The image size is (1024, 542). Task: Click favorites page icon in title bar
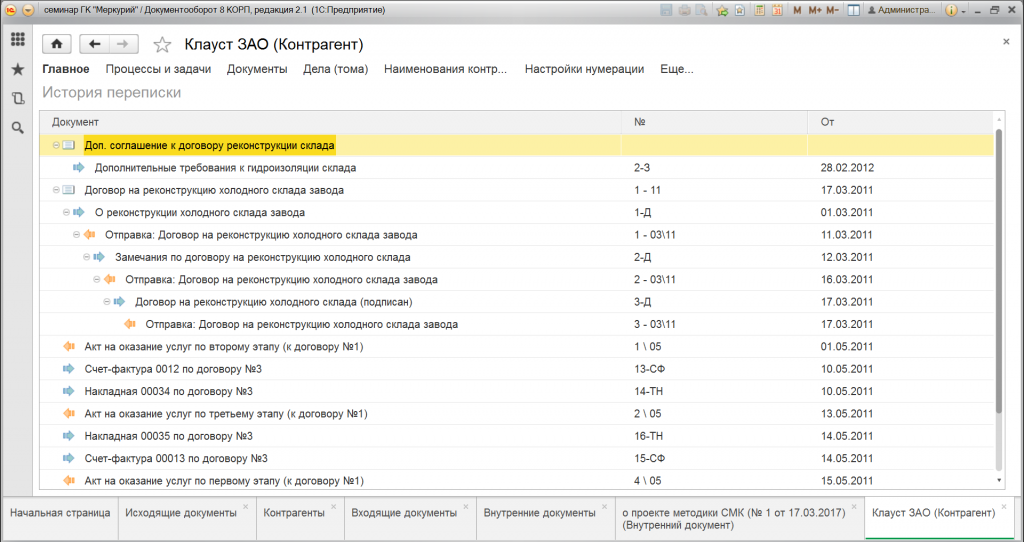tap(739, 10)
